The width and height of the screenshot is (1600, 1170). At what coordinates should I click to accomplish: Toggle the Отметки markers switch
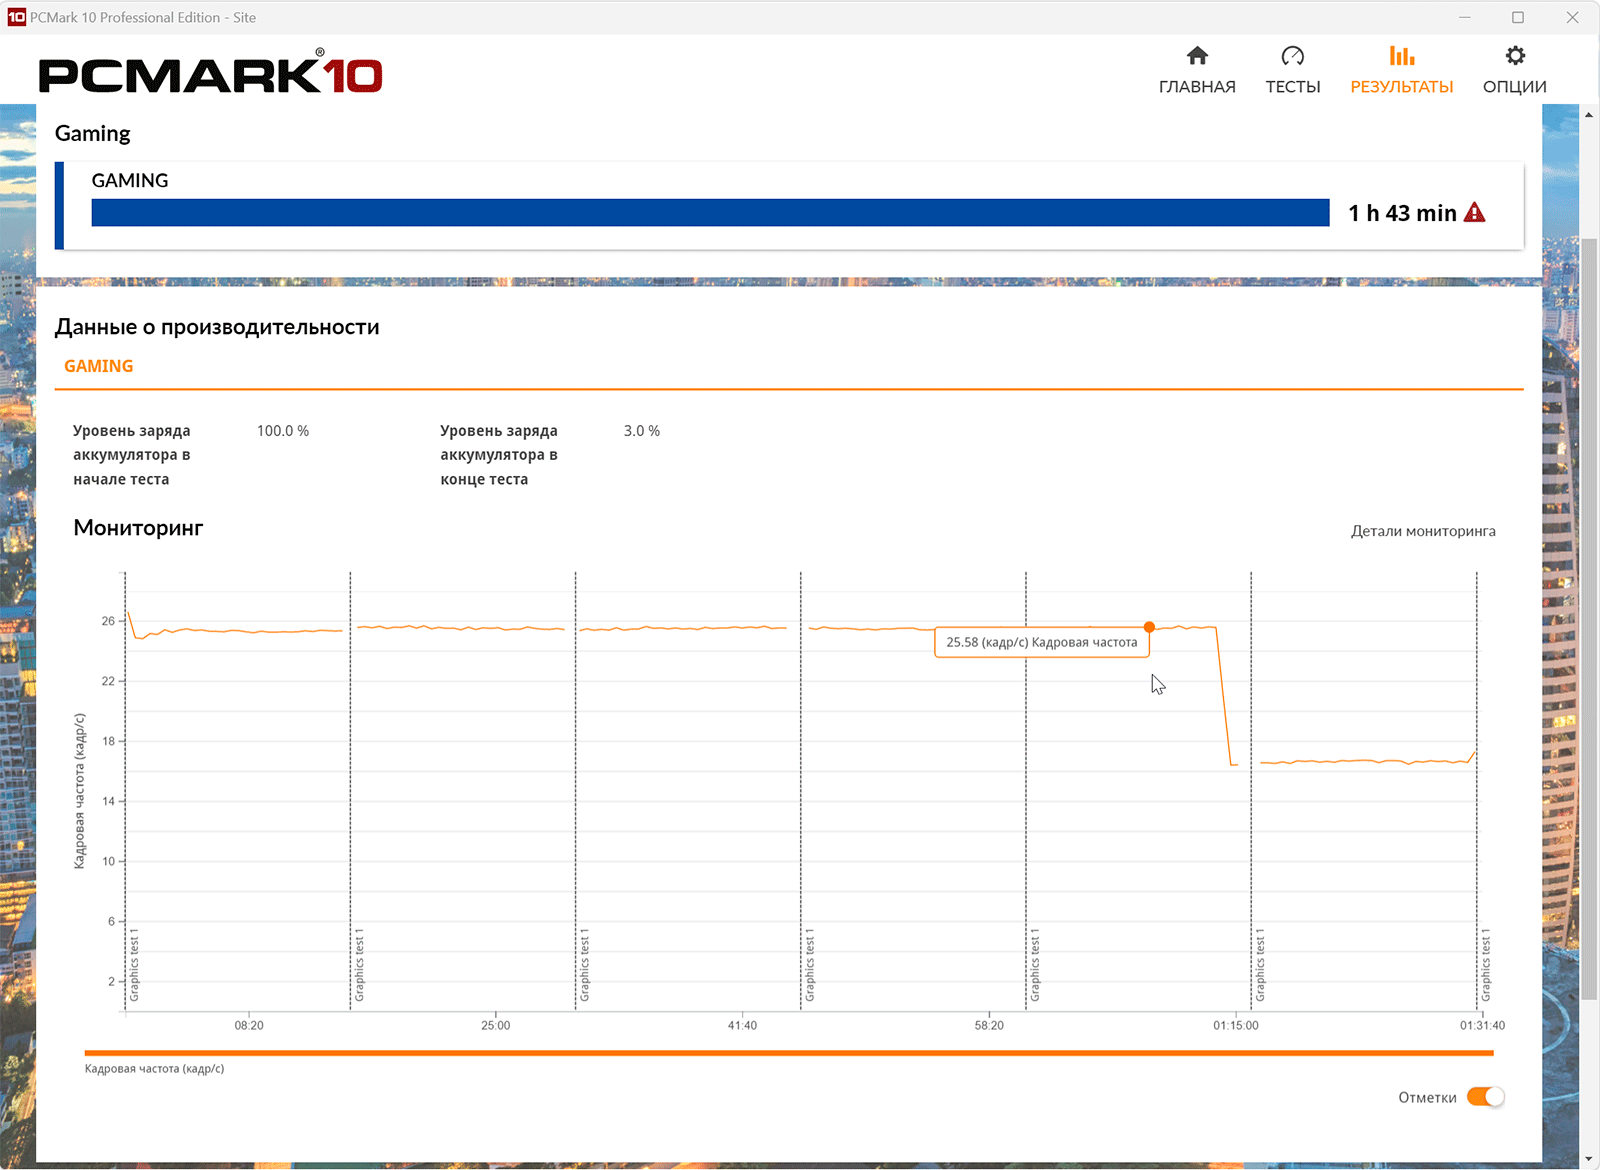click(1486, 1097)
